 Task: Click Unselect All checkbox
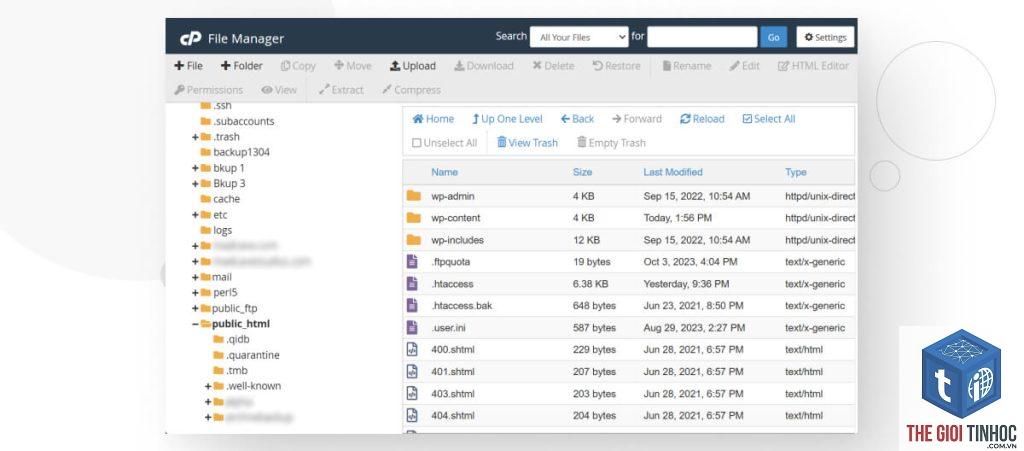point(417,143)
